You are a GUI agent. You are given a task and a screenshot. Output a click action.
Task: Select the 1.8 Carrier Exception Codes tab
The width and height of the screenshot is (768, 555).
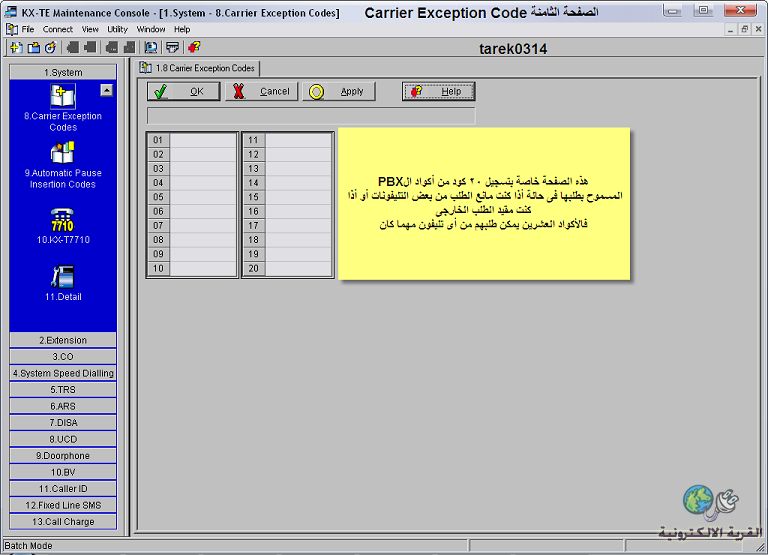point(197,68)
